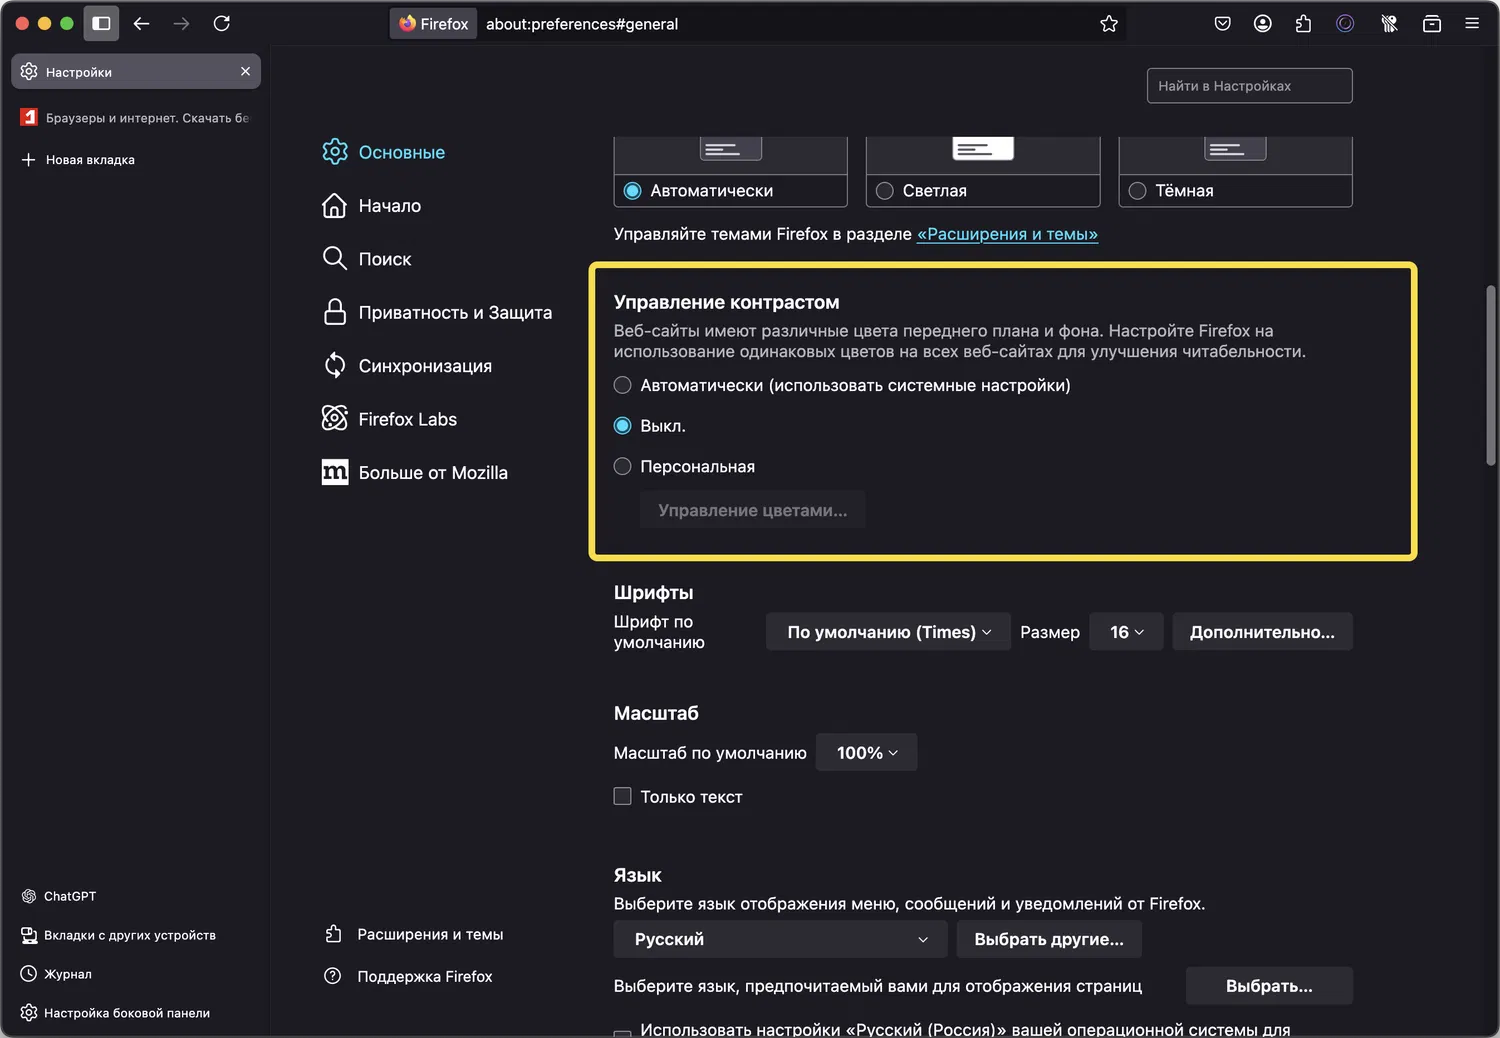Screen dimensions: 1500x1038
Task: Open the Pocket save icon
Action: pyautogui.click(x=1222, y=24)
